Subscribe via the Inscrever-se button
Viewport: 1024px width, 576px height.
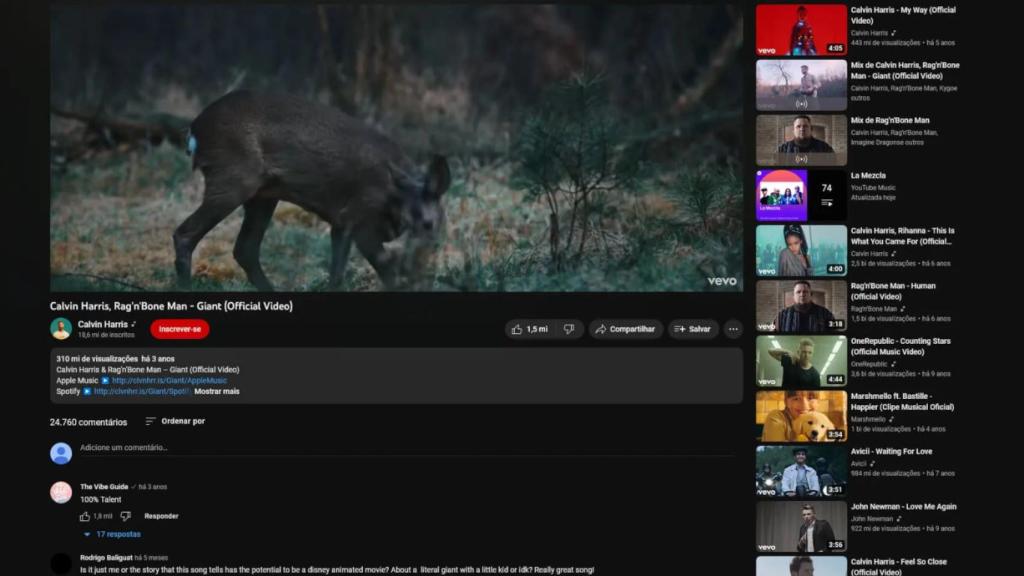[x=180, y=329]
